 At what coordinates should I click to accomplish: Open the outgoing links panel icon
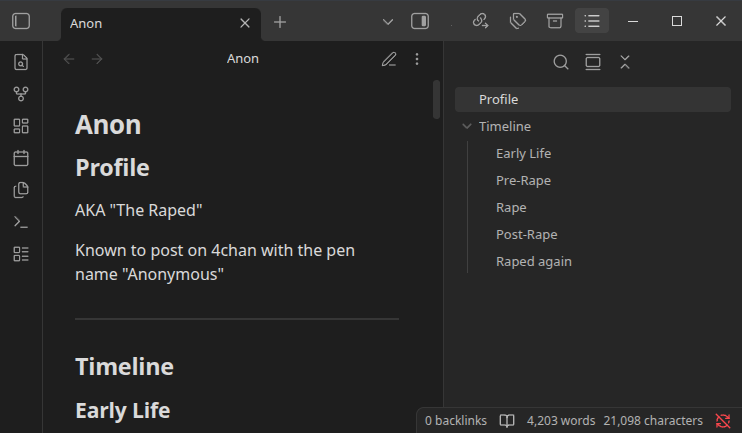click(x=480, y=21)
